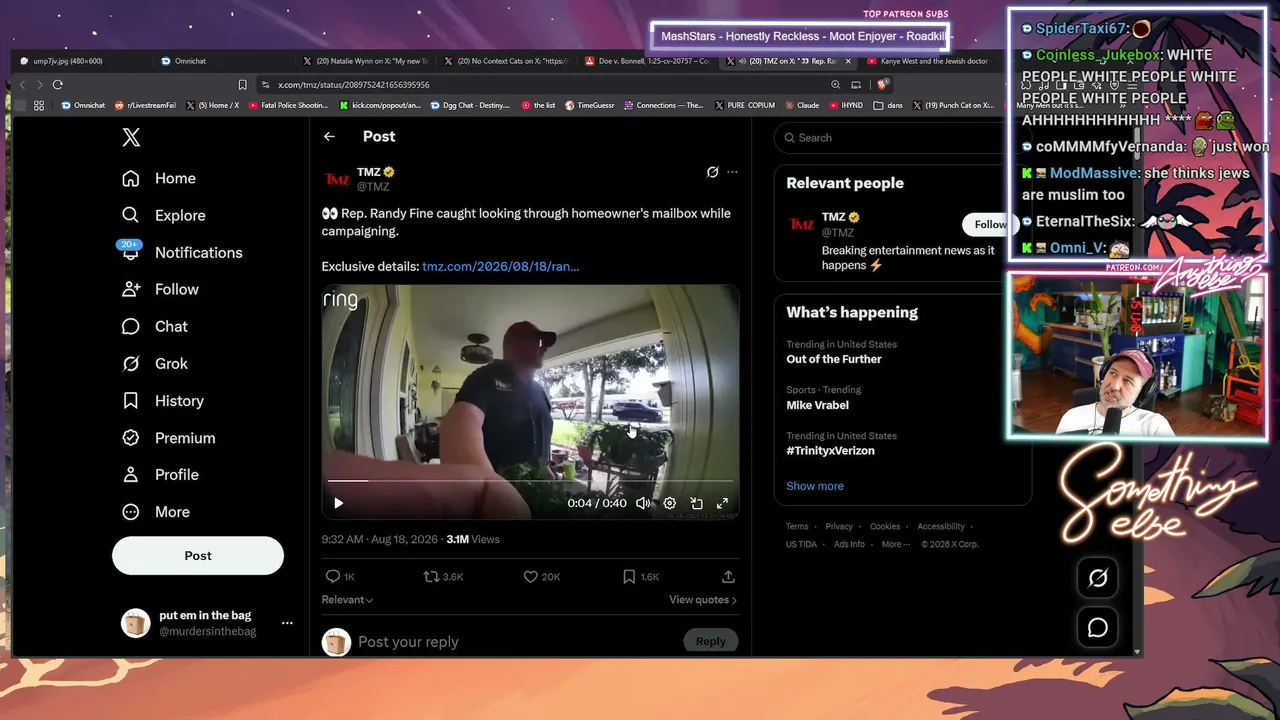Mute the video audio

pyautogui.click(x=643, y=503)
